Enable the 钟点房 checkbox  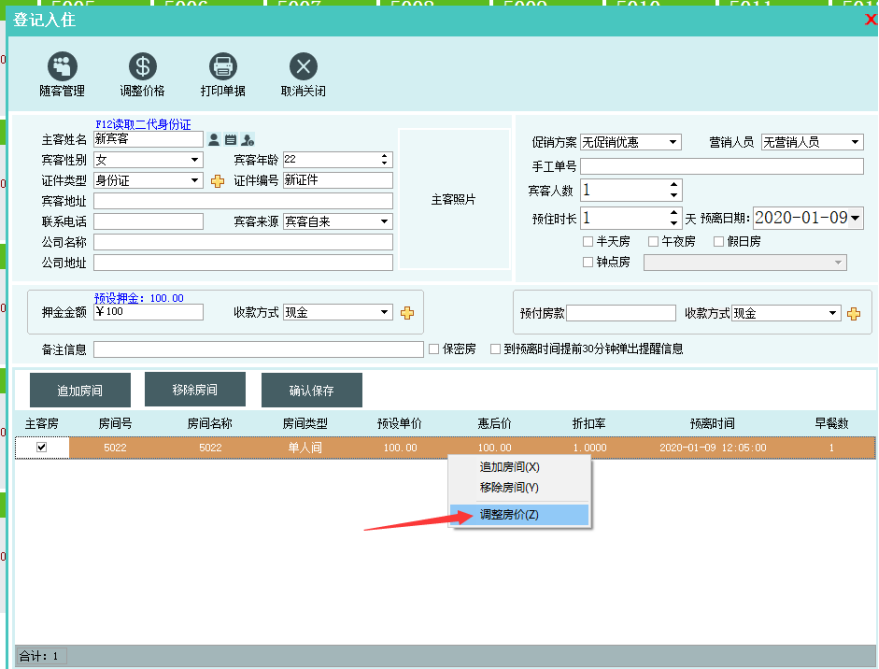(x=587, y=262)
